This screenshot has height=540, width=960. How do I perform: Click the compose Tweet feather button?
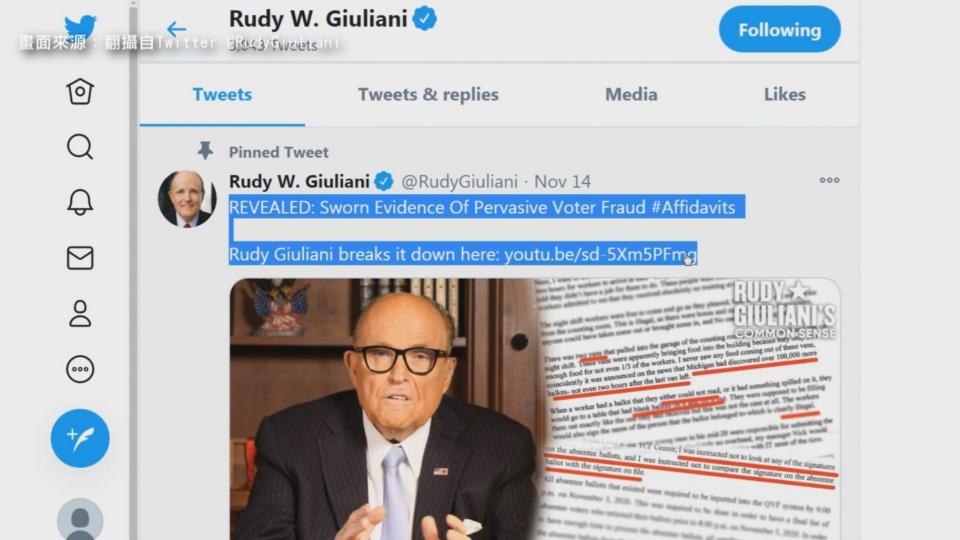[x=80, y=438]
